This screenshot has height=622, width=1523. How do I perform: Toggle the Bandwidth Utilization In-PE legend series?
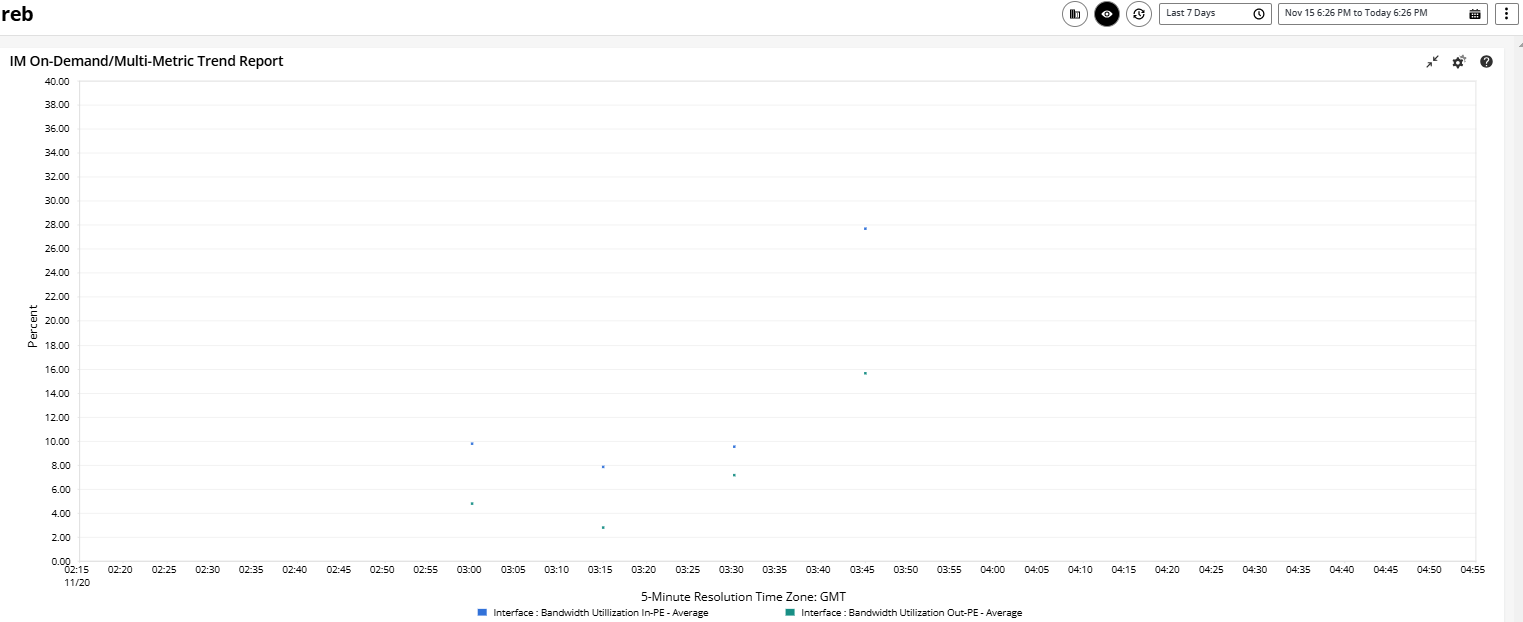click(600, 613)
